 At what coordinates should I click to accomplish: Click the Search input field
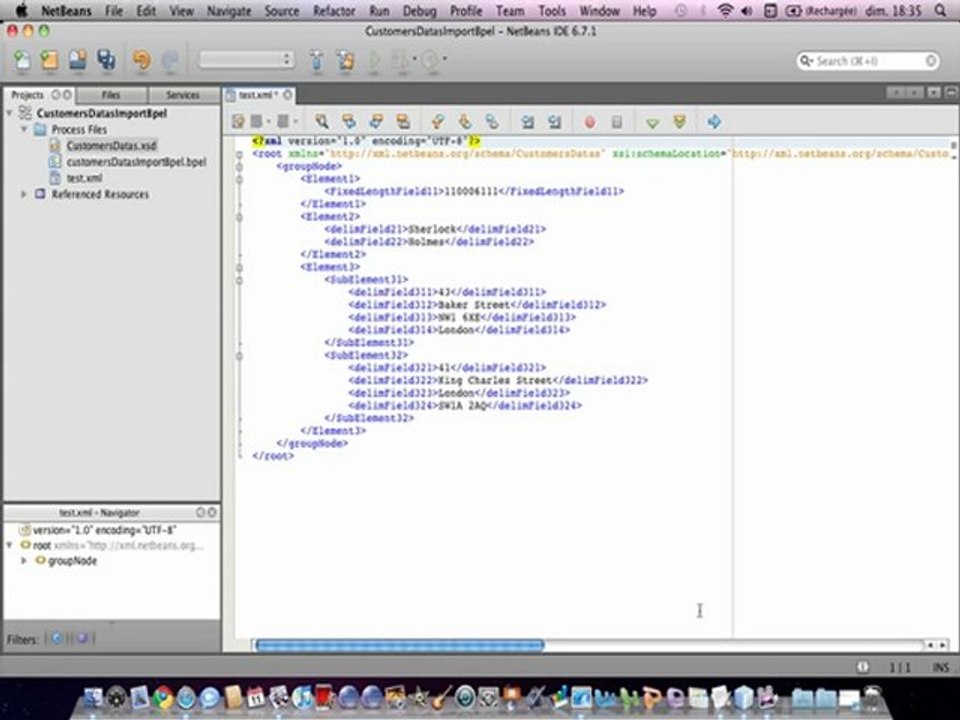click(868, 61)
